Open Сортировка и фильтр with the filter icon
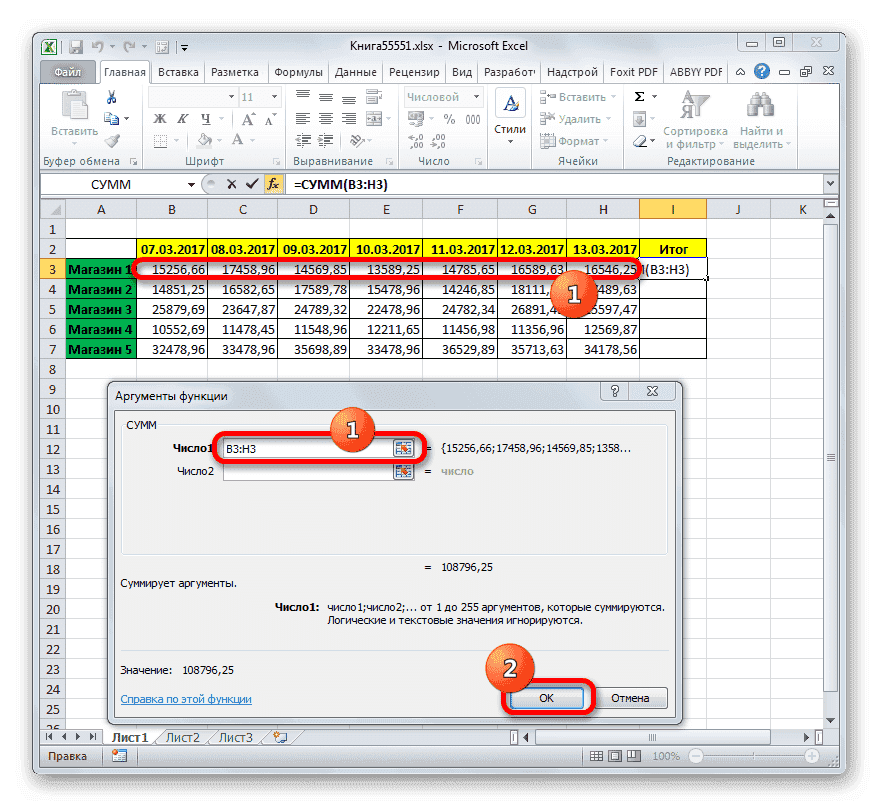The width and height of the screenshot is (879, 807). click(694, 103)
